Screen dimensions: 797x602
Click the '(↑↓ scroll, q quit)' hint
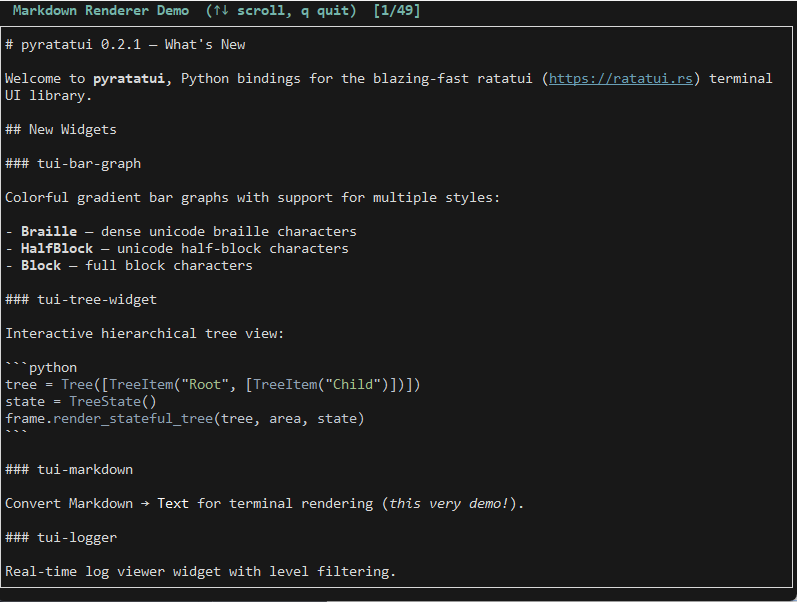tap(281, 11)
